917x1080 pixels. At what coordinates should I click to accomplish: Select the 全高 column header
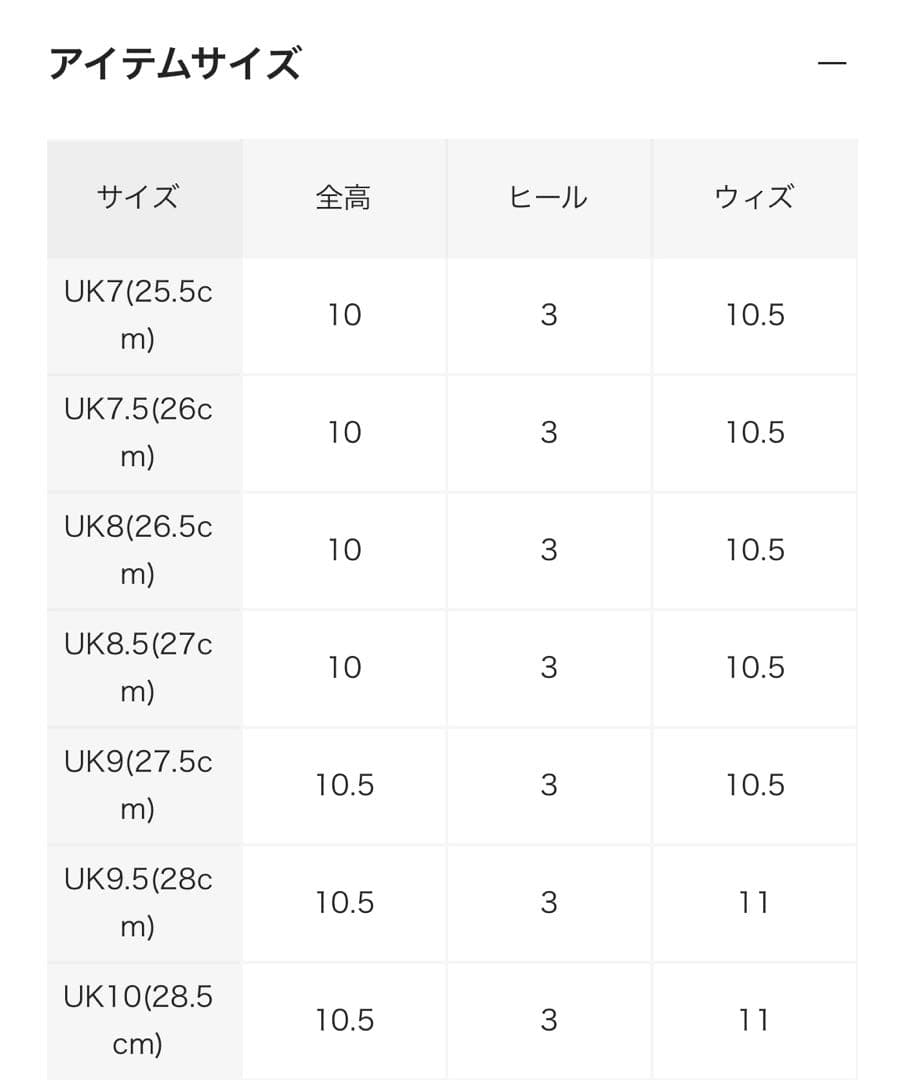tap(342, 197)
